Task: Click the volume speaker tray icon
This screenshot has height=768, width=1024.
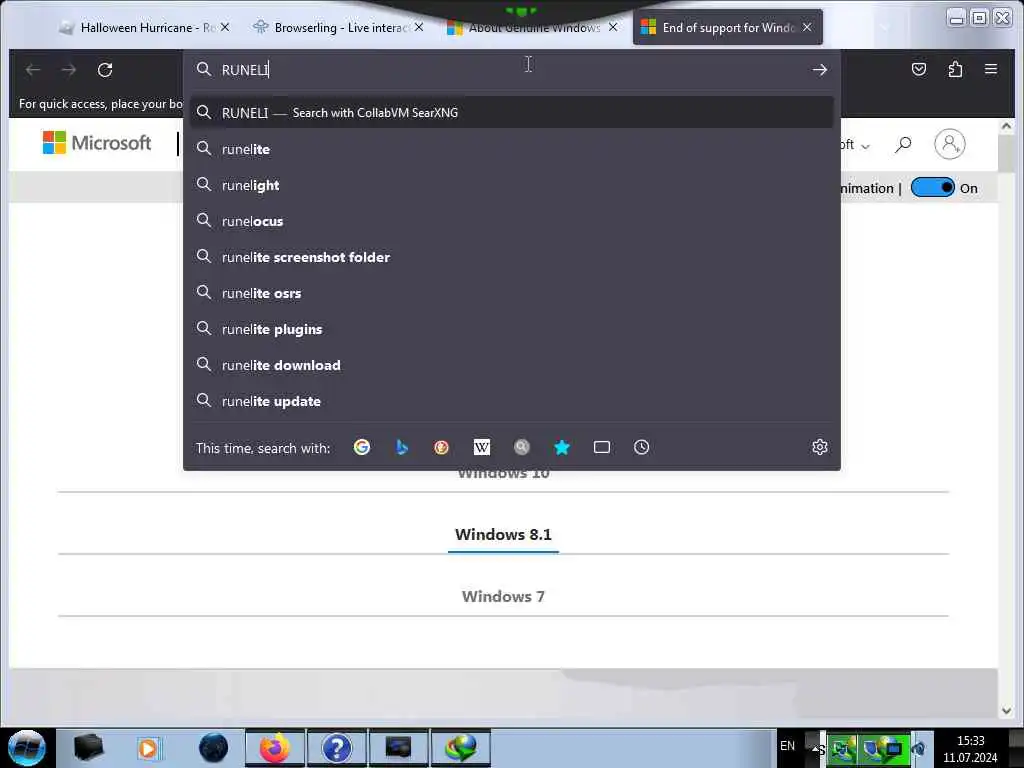Action: click(920, 748)
